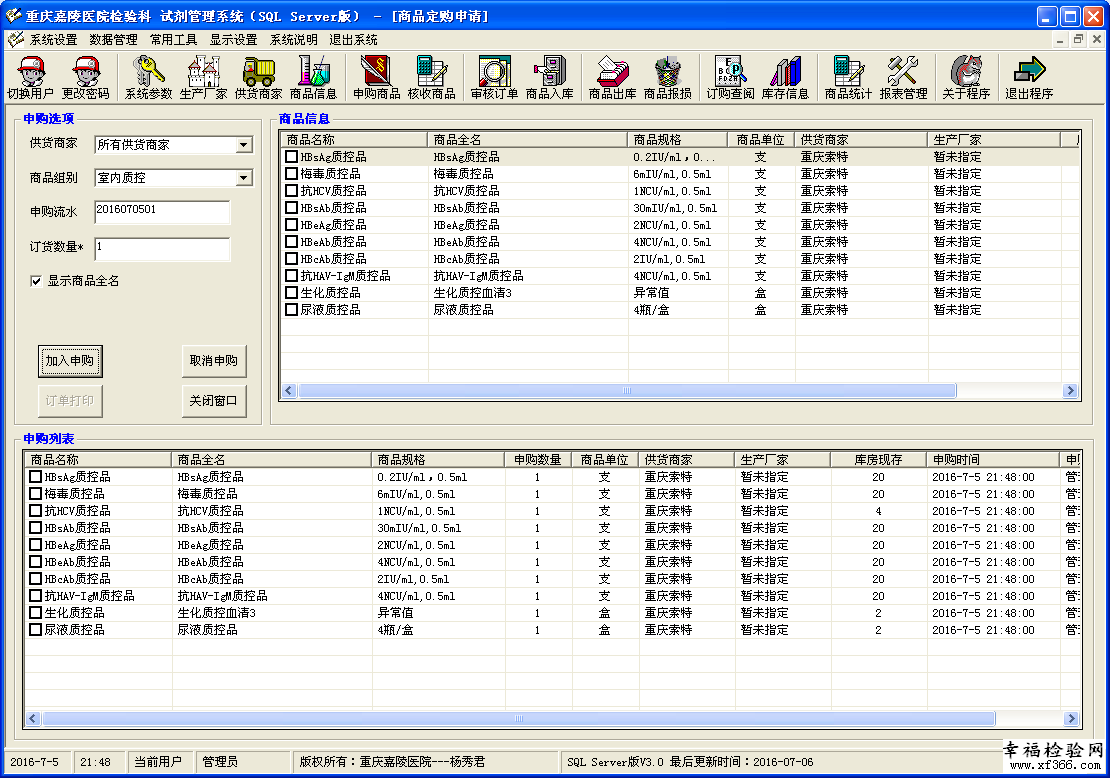Open the 系统设置 menu
This screenshot has height=778, width=1110.
[x=53, y=40]
